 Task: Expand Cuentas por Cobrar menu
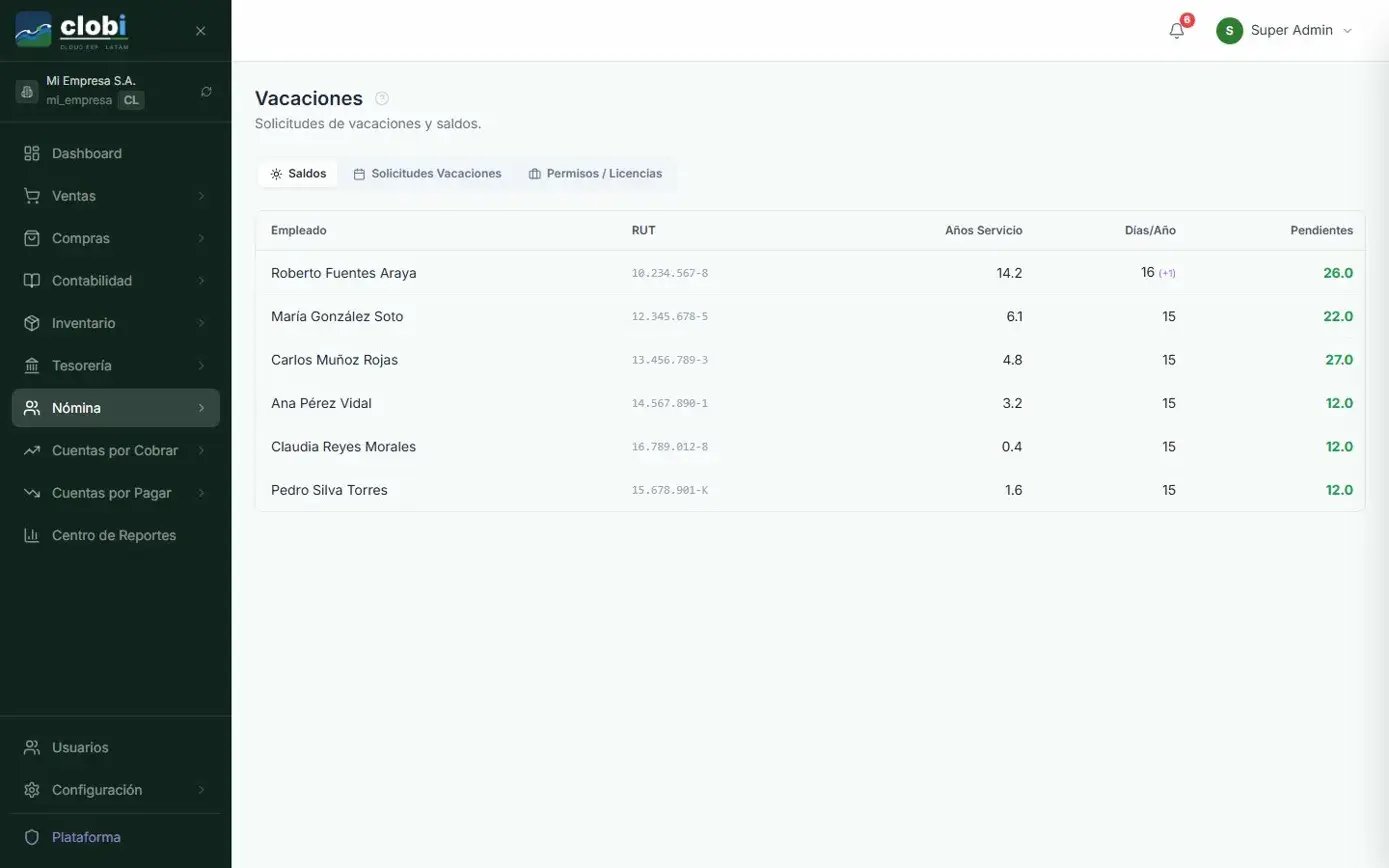[x=115, y=450]
